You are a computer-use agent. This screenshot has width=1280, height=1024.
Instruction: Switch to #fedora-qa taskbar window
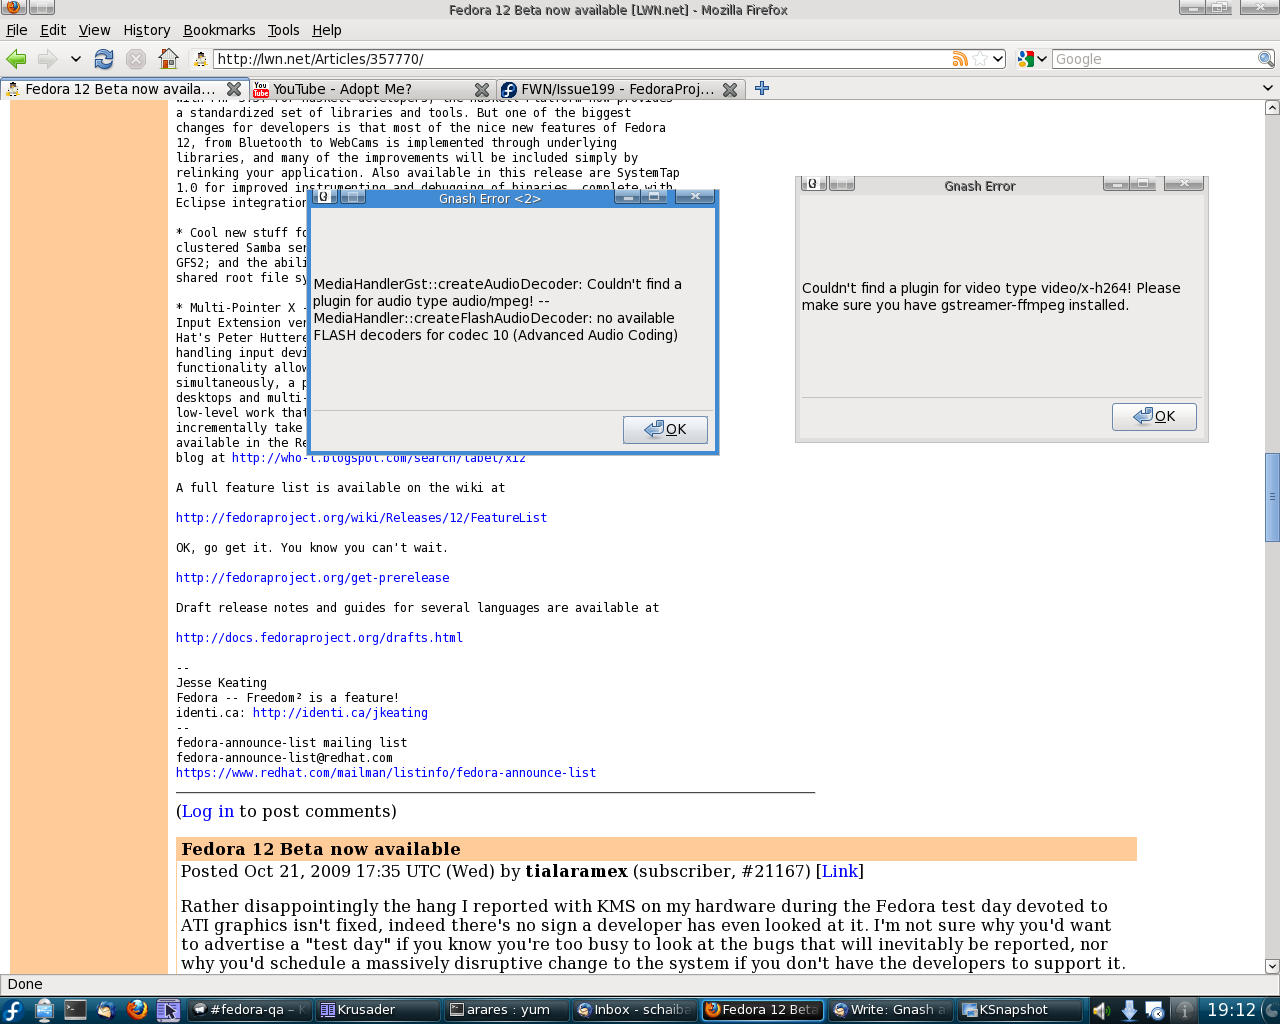(250, 1010)
